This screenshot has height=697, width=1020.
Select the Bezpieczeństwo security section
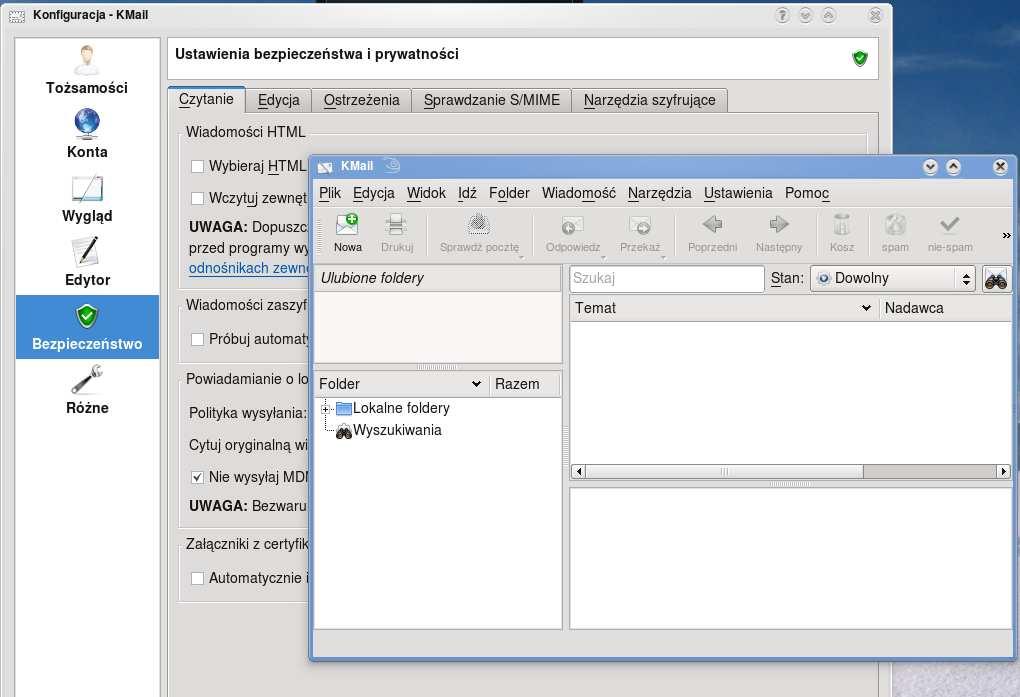pyautogui.click(x=87, y=326)
